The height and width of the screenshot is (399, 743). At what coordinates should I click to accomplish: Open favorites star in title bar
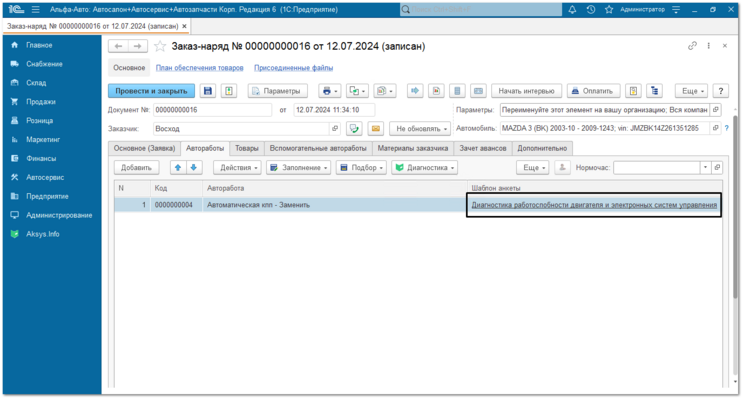point(609,9)
